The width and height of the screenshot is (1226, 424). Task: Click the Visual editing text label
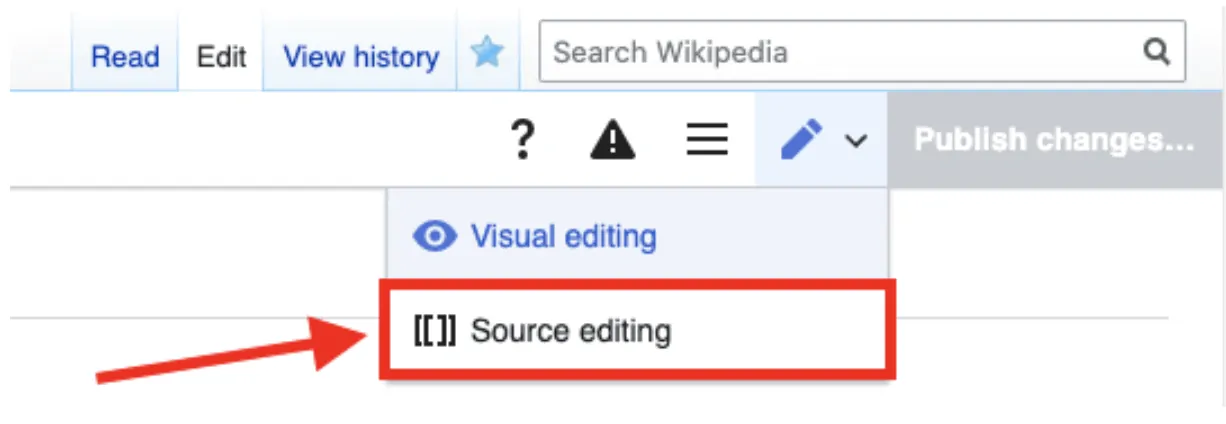563,237
